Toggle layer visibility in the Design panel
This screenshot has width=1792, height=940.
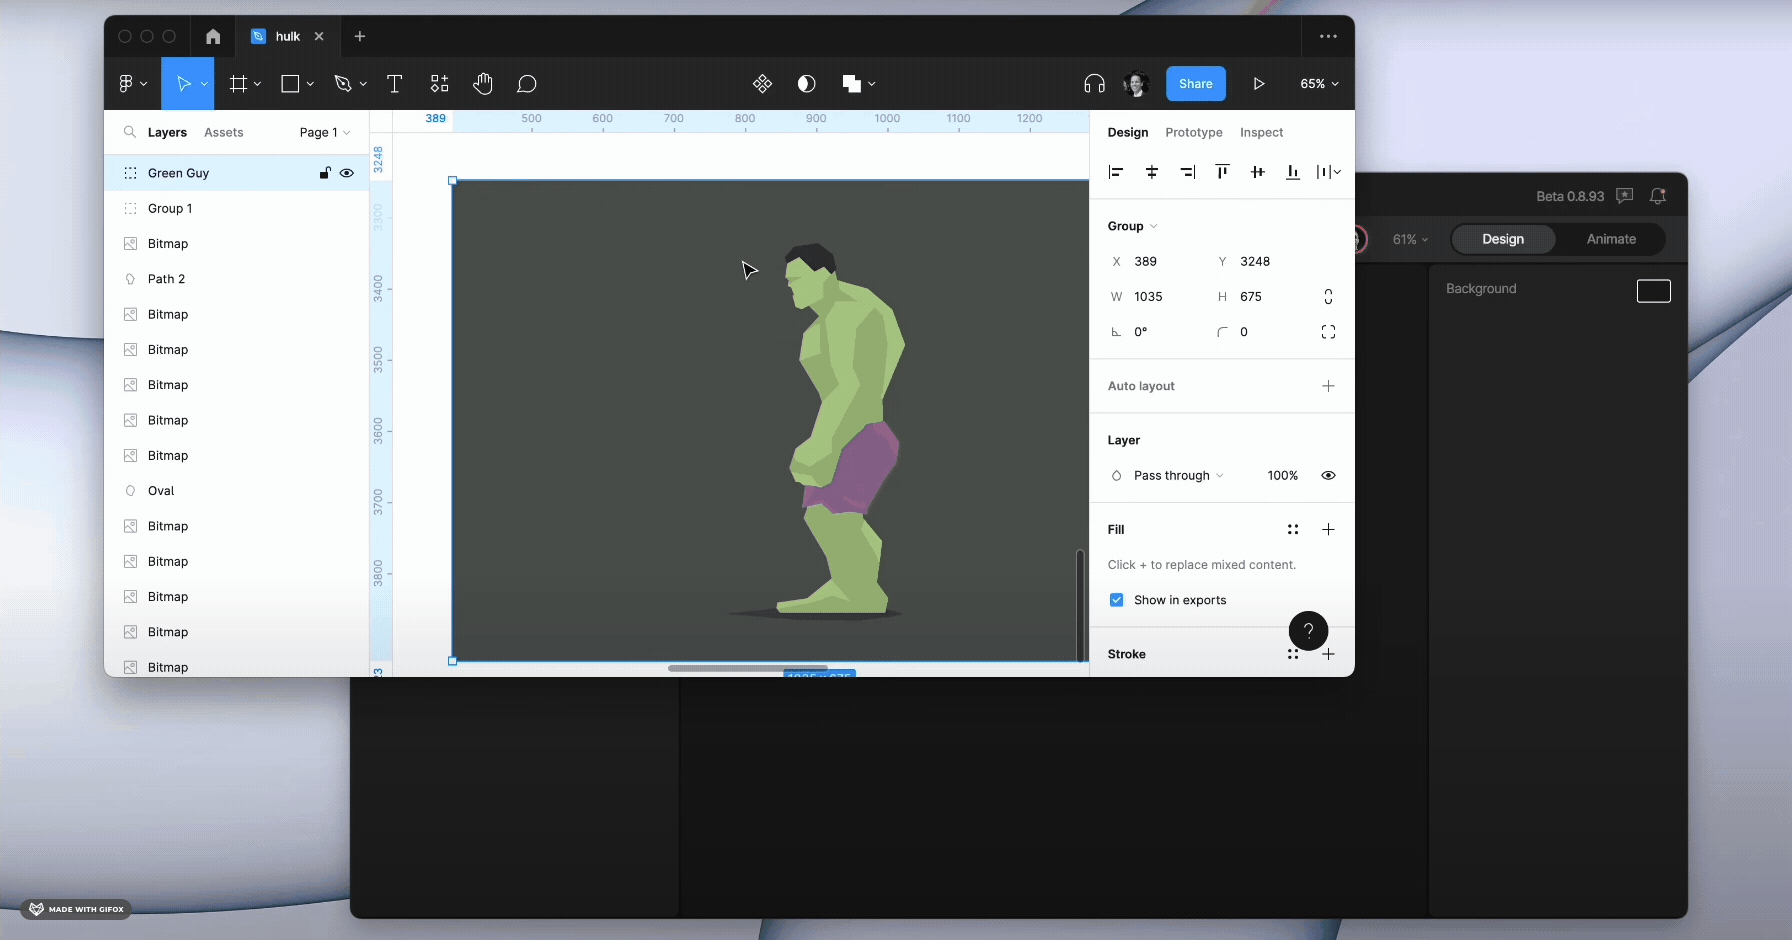(x=1328, y=476)
